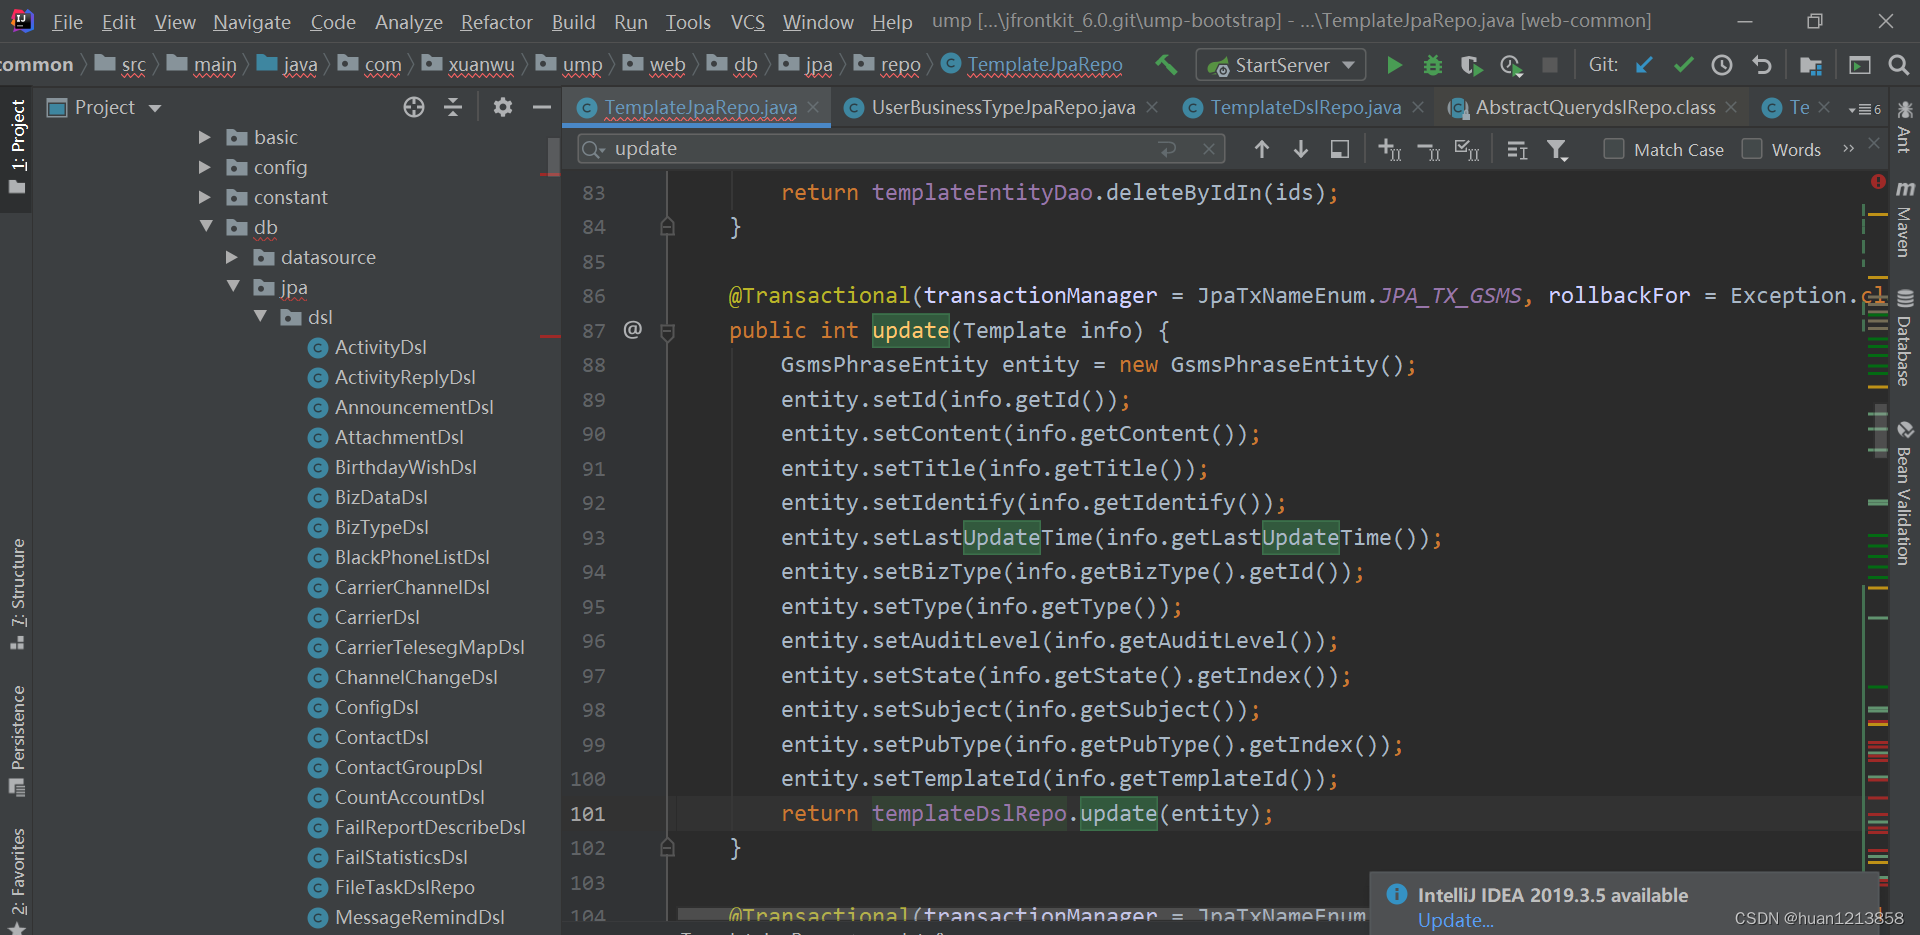Open the Maven tool window
Viewport: 1920px width, 935px height.
coord(1904,219)
